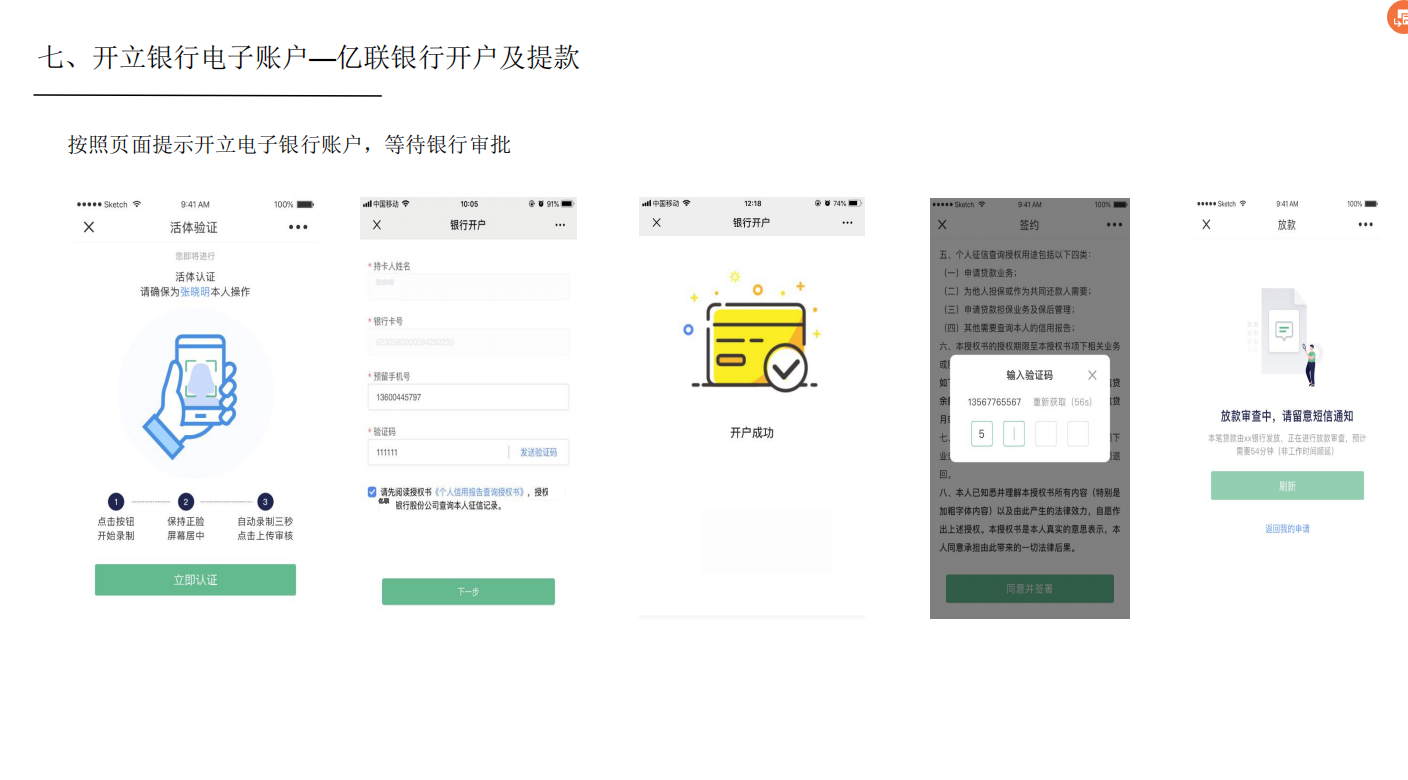
Task: Open the 个人信用报告查询授权书 link
Action: pyautogui.click(x=479, y=492)
